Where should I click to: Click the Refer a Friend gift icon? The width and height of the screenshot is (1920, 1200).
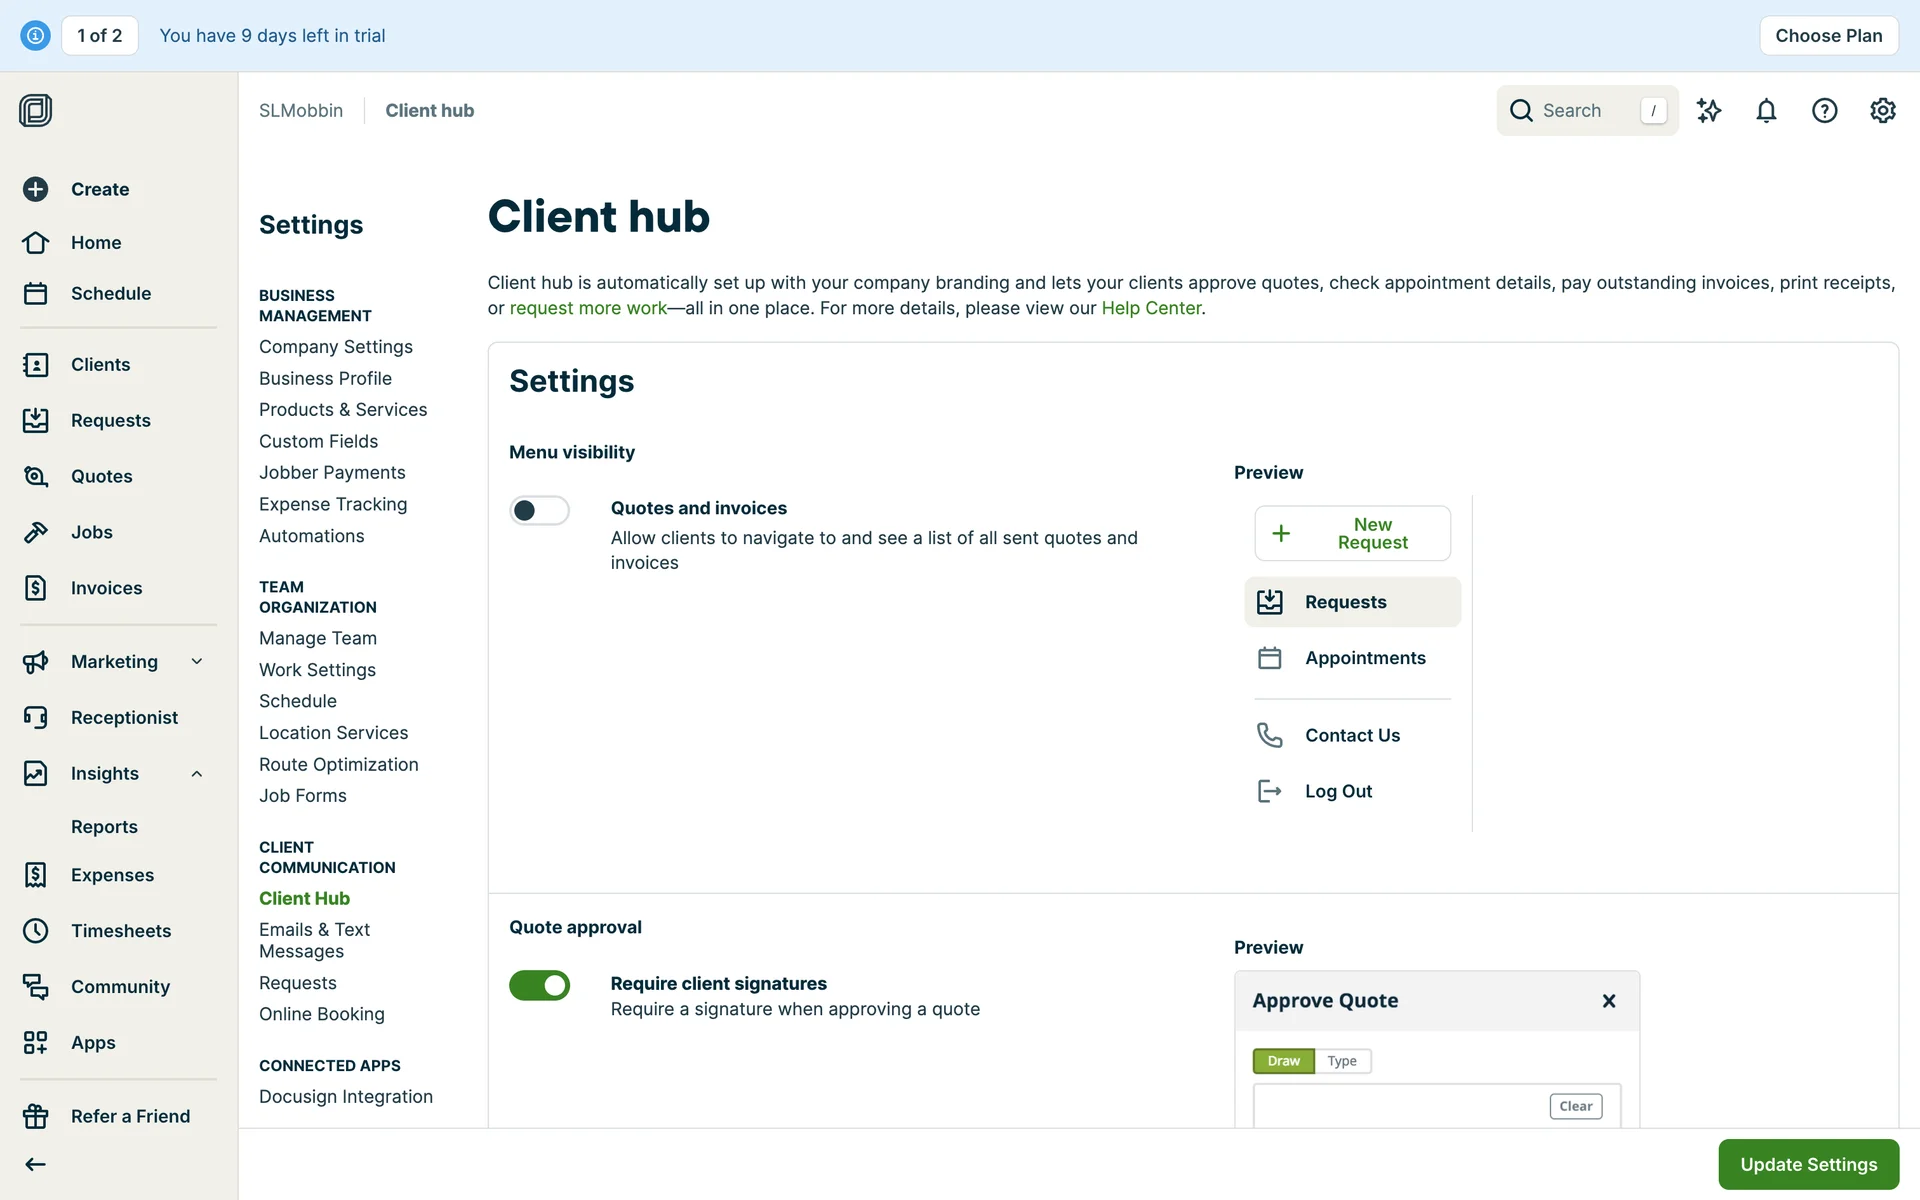click(36, 1116)
